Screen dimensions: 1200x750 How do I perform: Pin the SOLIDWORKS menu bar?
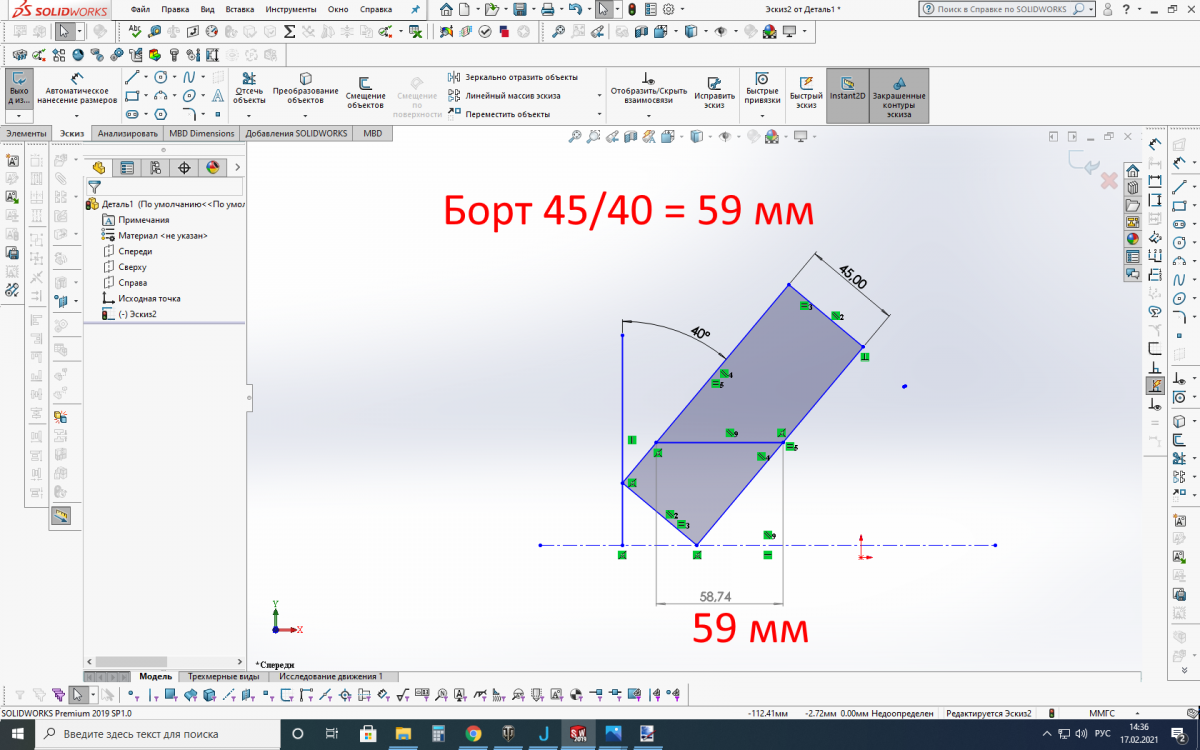click(416, 9)
